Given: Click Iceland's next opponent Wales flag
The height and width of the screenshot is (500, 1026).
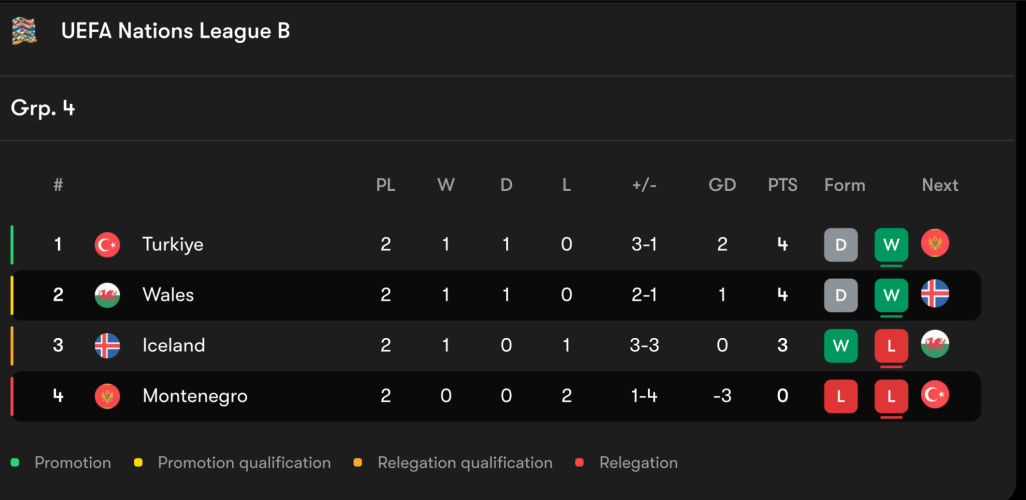Looking at the screenshot, I should [x=935, y=345].
